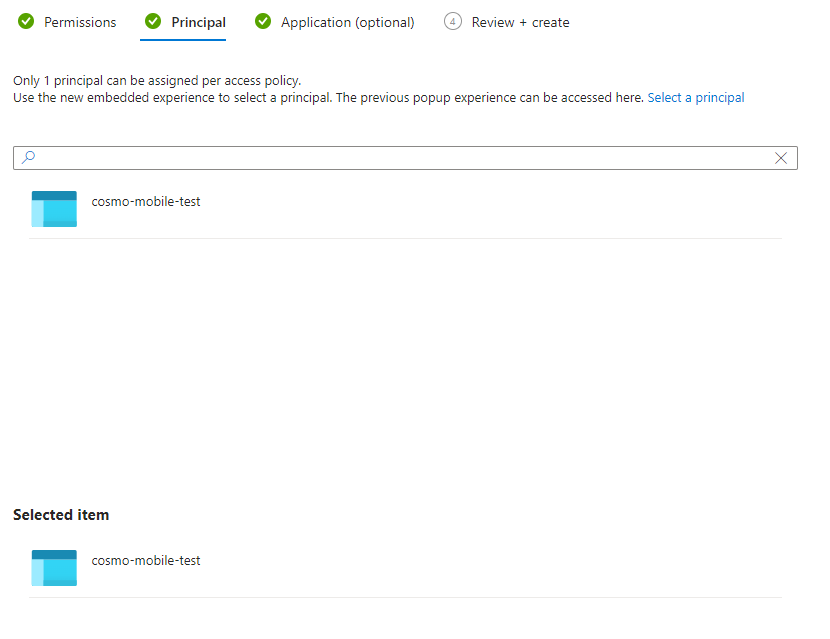This screenshot has width=830, height=639.
Task: Switch to the Principal tab
Action: 198,22
